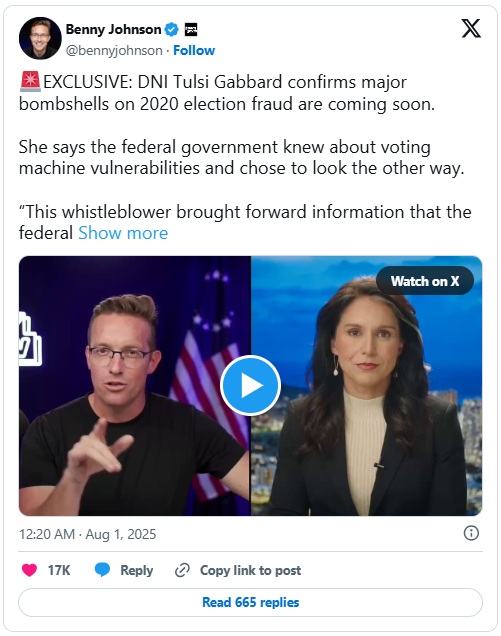Click the X logo icon
Viewport: 501px width, 636px height.
pos(471,28)
